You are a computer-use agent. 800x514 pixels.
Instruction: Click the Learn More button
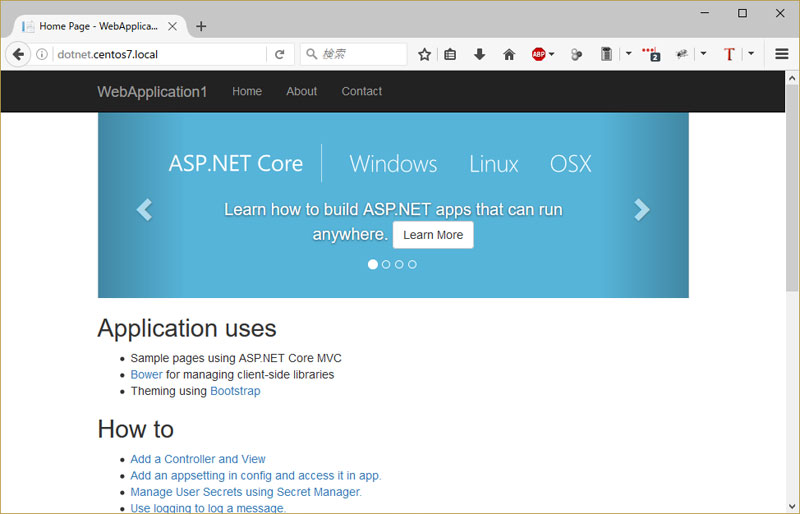click(x=433, y=235)
